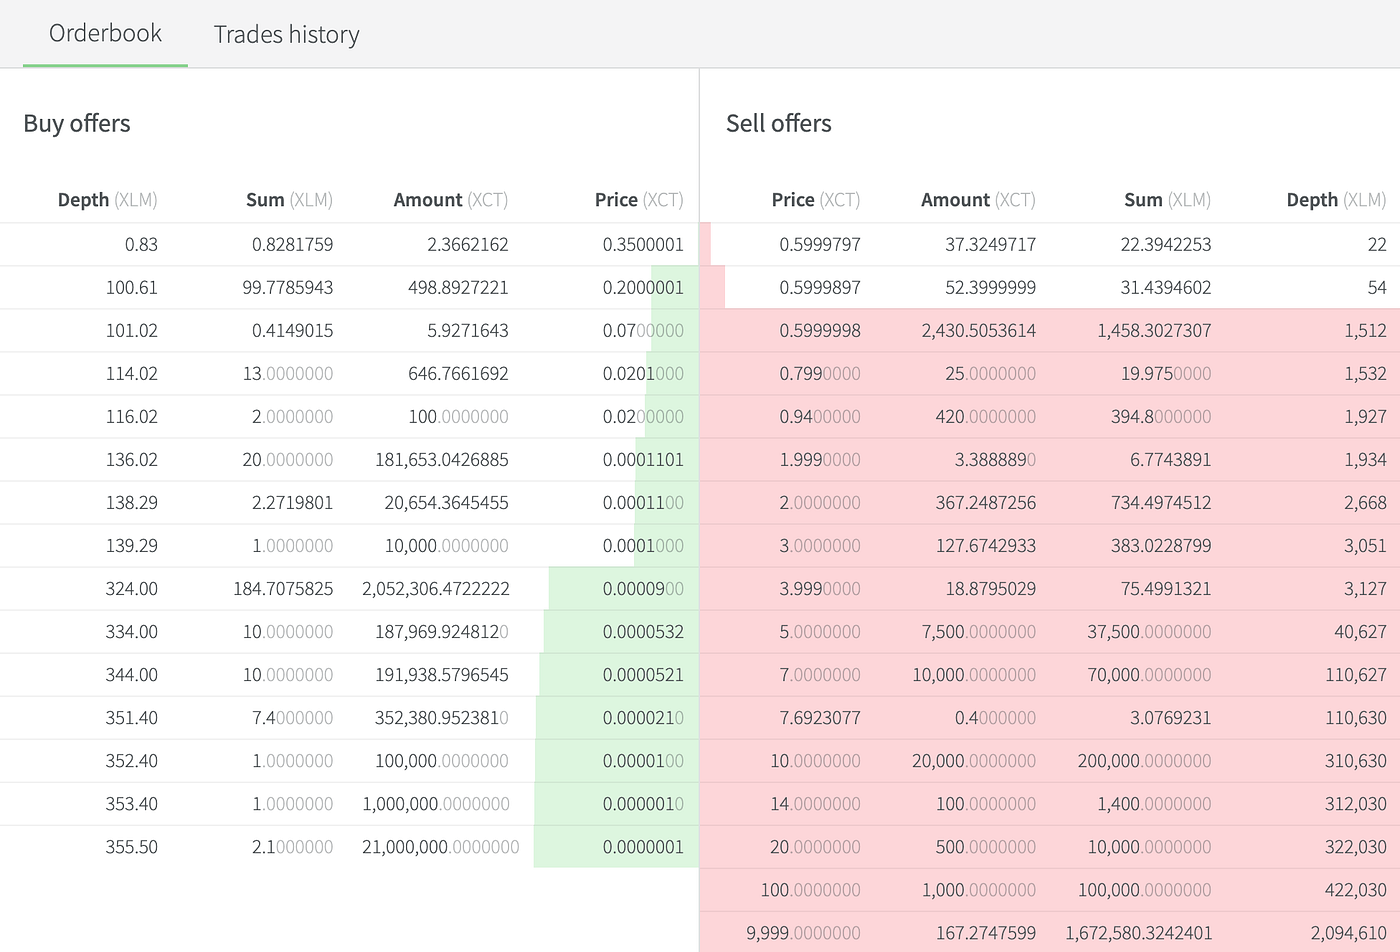Click buy depth value 100.61

[x=132, y=287]
